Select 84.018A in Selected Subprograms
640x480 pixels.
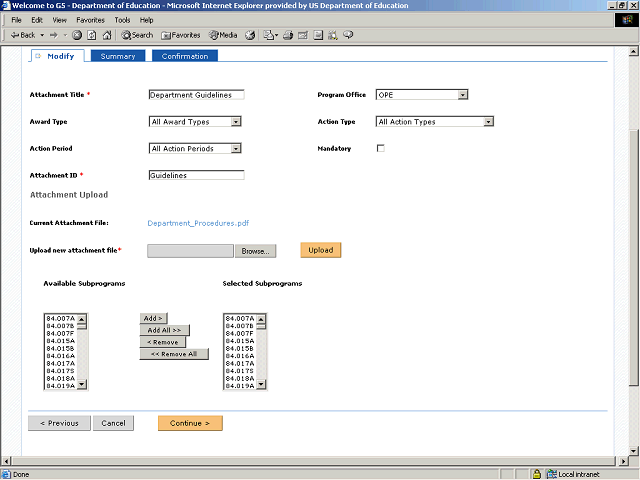click(240, 378)
